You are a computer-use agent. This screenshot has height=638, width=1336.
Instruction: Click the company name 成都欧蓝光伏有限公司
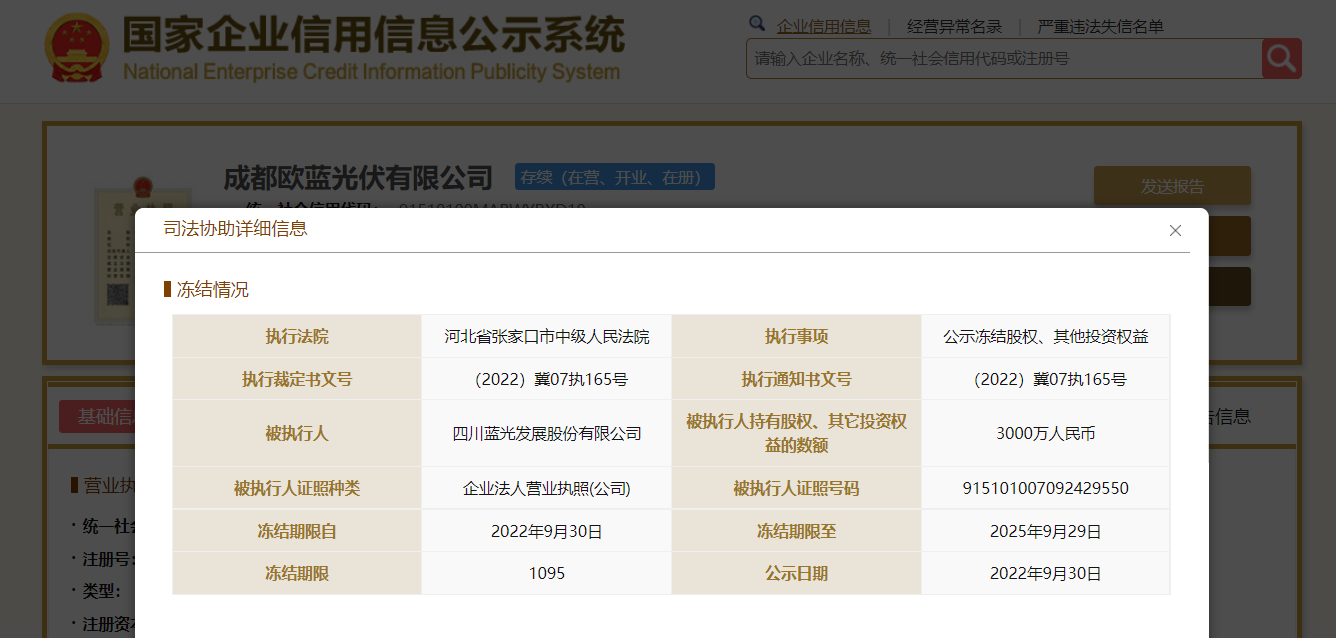coord(358,178)
